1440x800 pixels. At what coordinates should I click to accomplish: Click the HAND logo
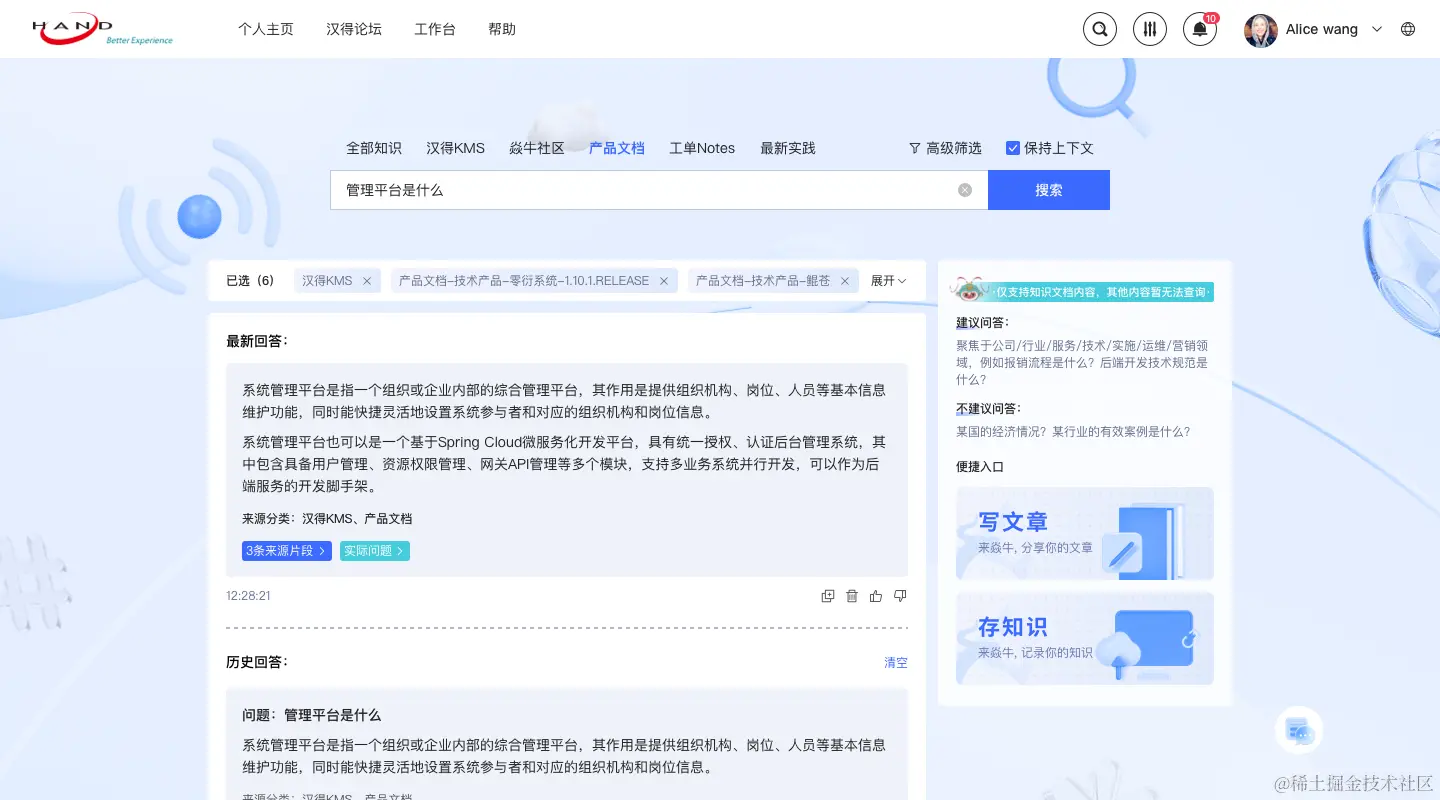click(x=102, y=30)
